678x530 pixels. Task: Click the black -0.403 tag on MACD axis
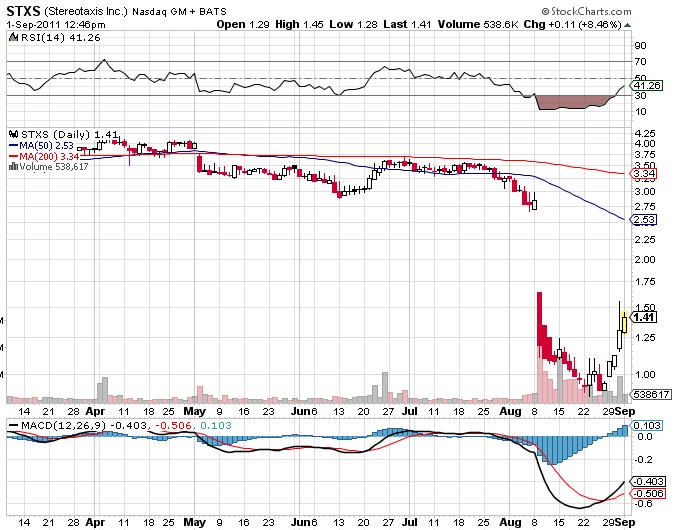647,482
